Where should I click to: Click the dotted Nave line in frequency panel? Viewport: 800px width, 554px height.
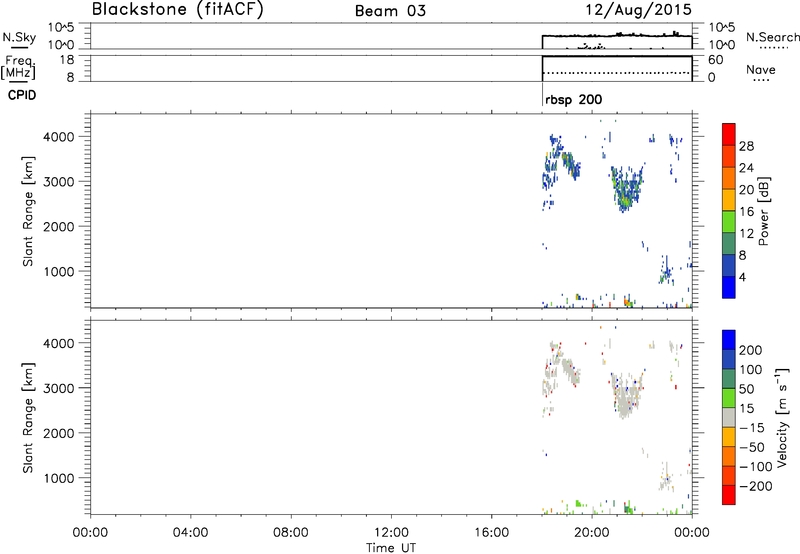pyautogui.click(x=616, y=73)
